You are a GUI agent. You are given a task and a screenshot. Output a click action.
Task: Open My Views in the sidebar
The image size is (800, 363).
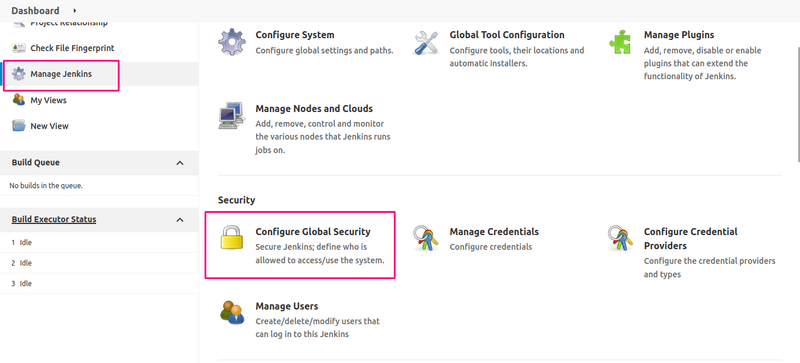(48, 100)
